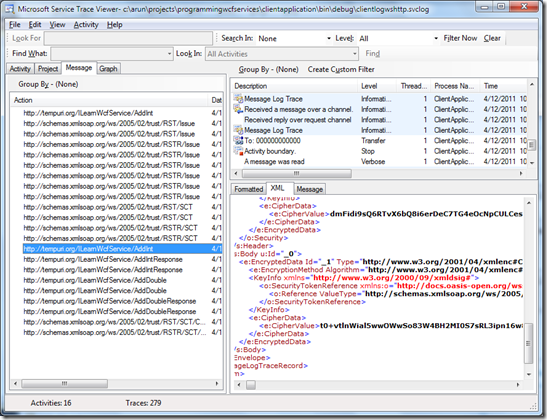The width and height of the screenshot is (547, 420).
Task: Sort by the Time column header
Action: (503, 86)
